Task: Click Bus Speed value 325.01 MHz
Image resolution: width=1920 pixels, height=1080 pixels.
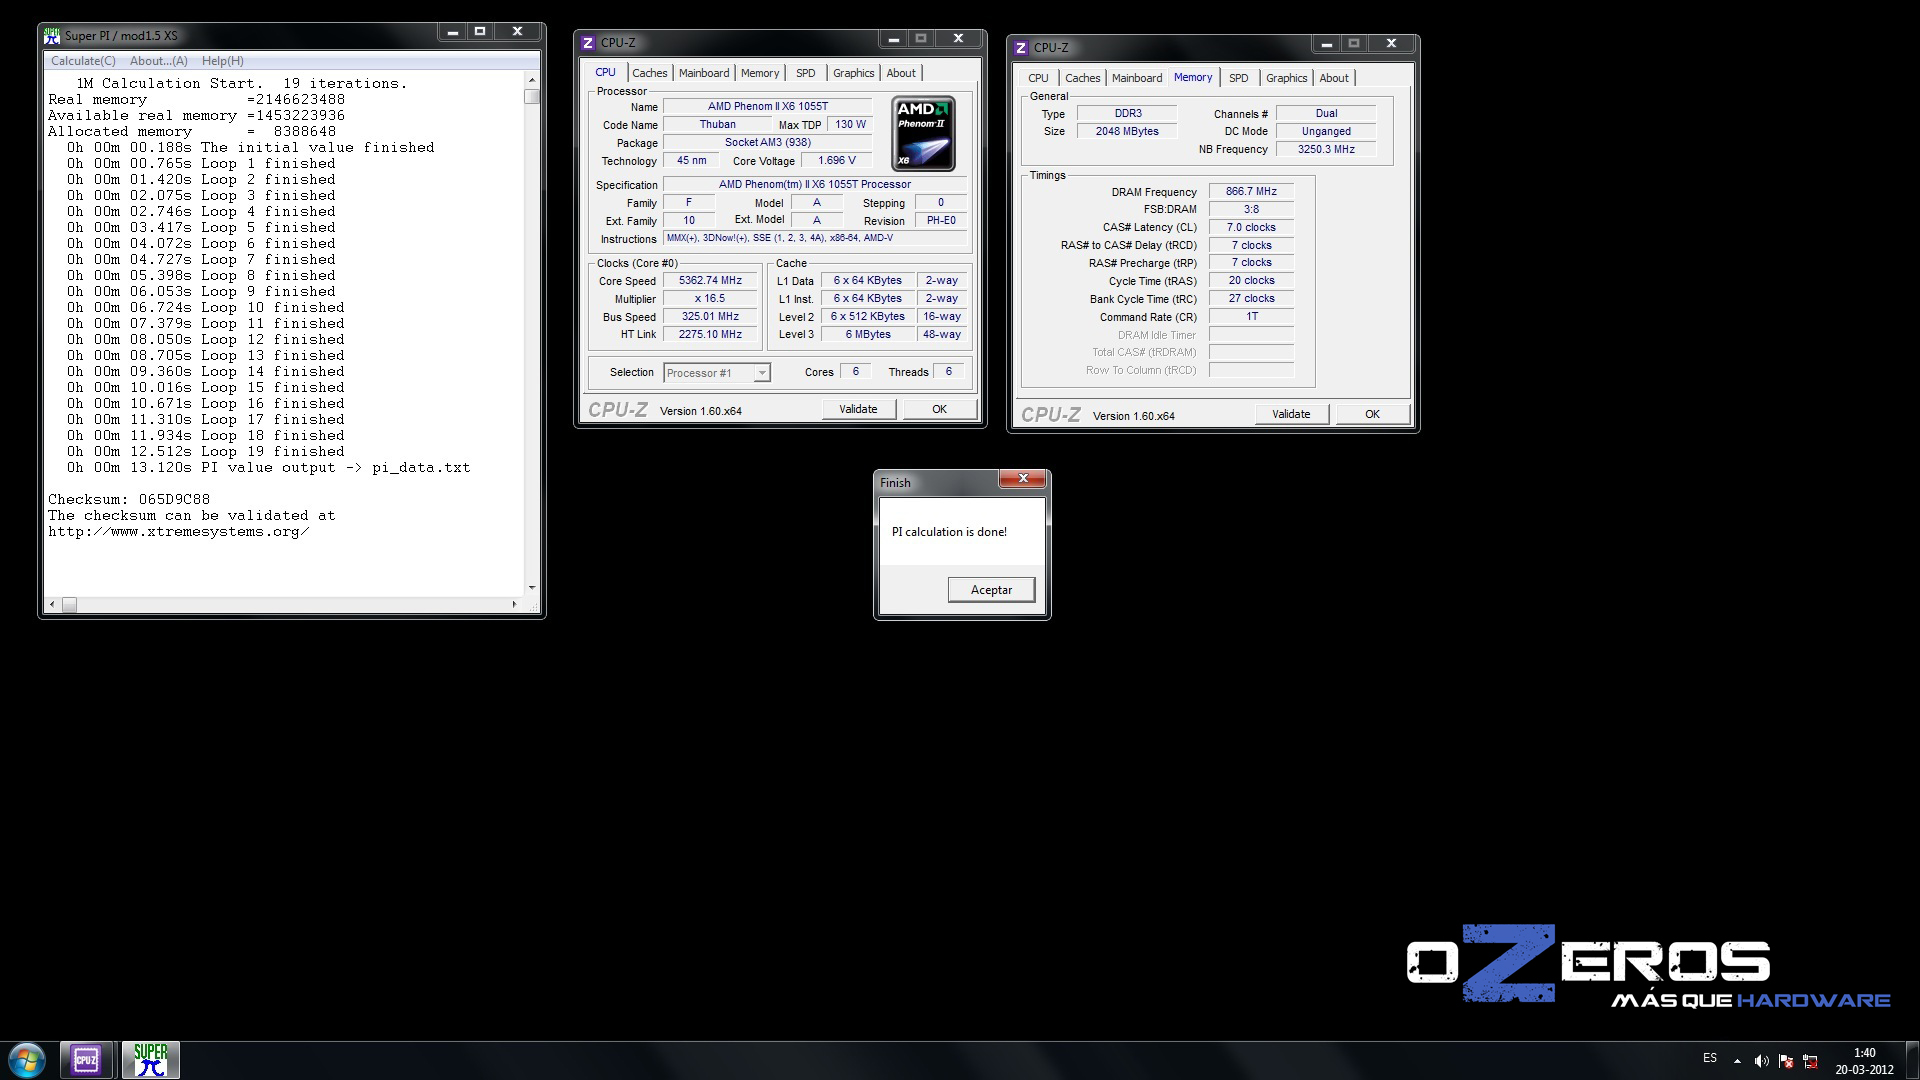Action: [710, 317]
